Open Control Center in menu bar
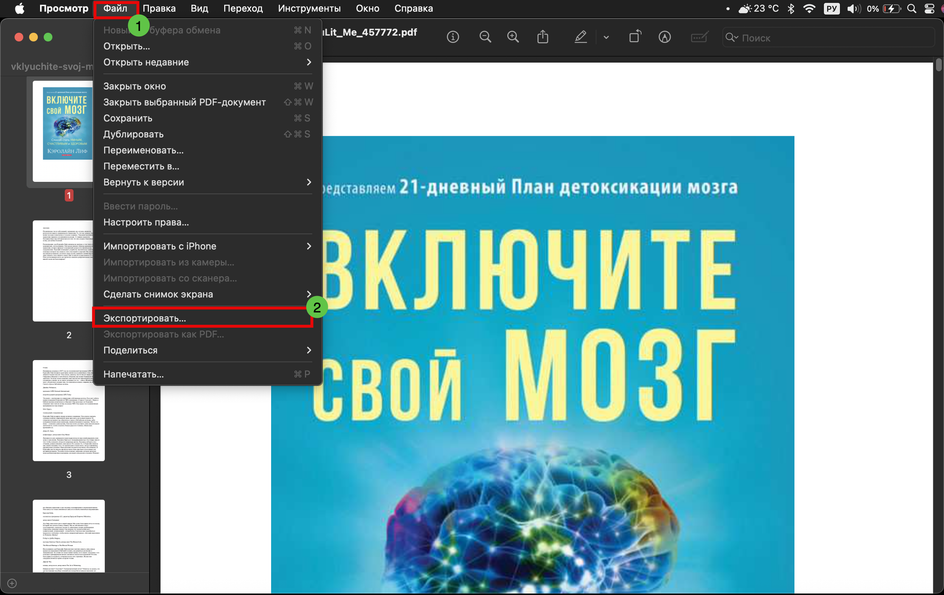The image size is (944, 595). pos(930,8)
